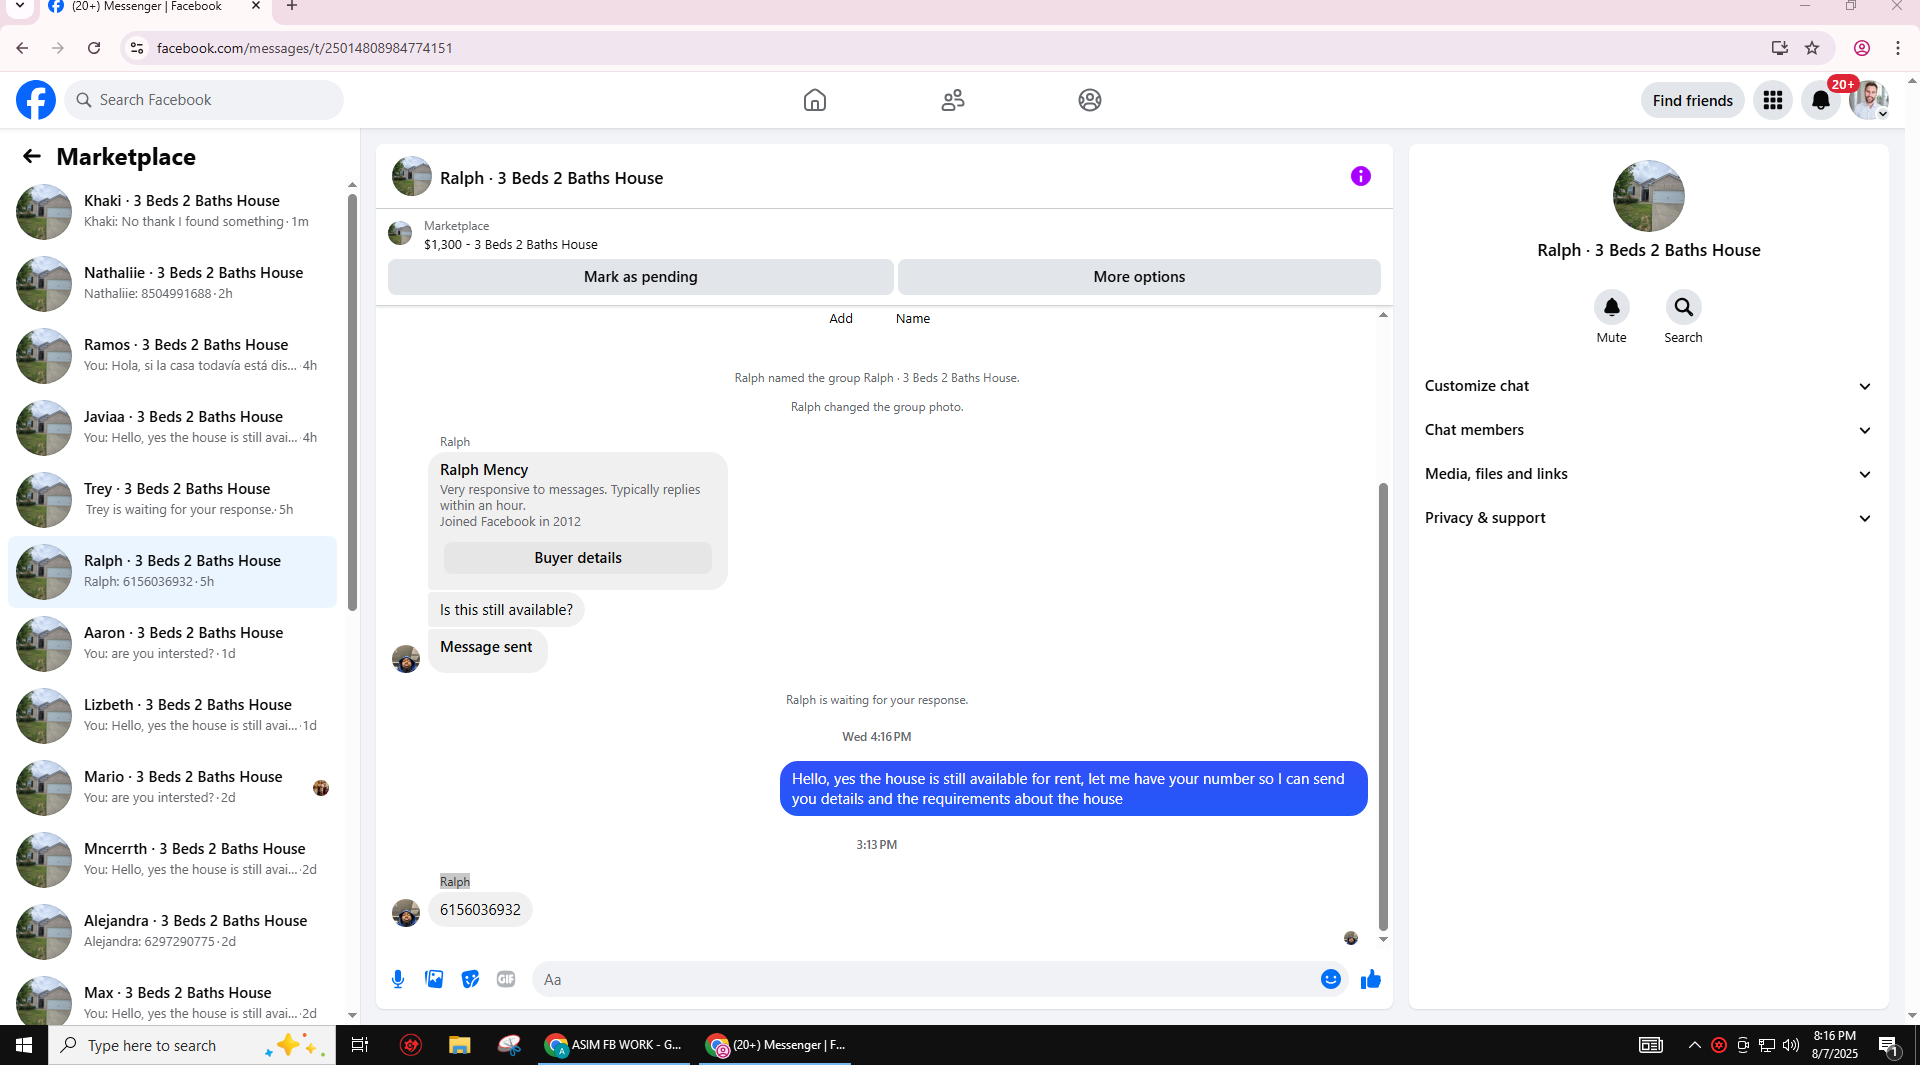Click Name link in chat
Viewport: 1920px width, 1065px height.
point(913,318)
